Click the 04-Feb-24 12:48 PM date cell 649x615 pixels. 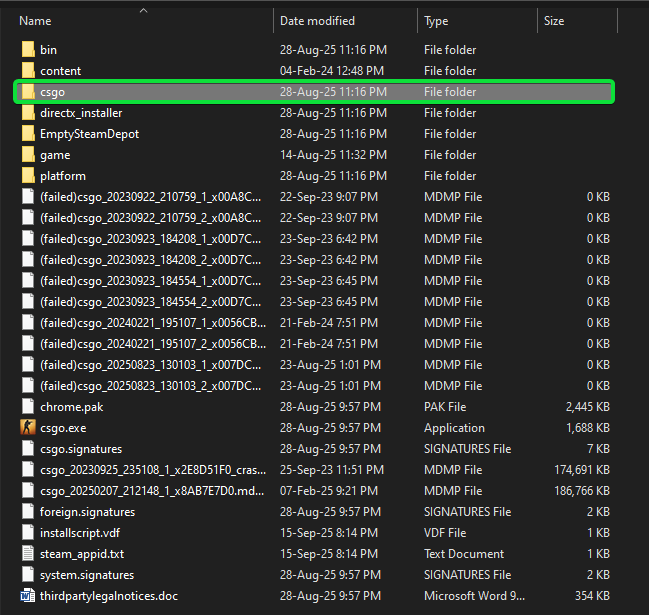(x=332, y=71)
